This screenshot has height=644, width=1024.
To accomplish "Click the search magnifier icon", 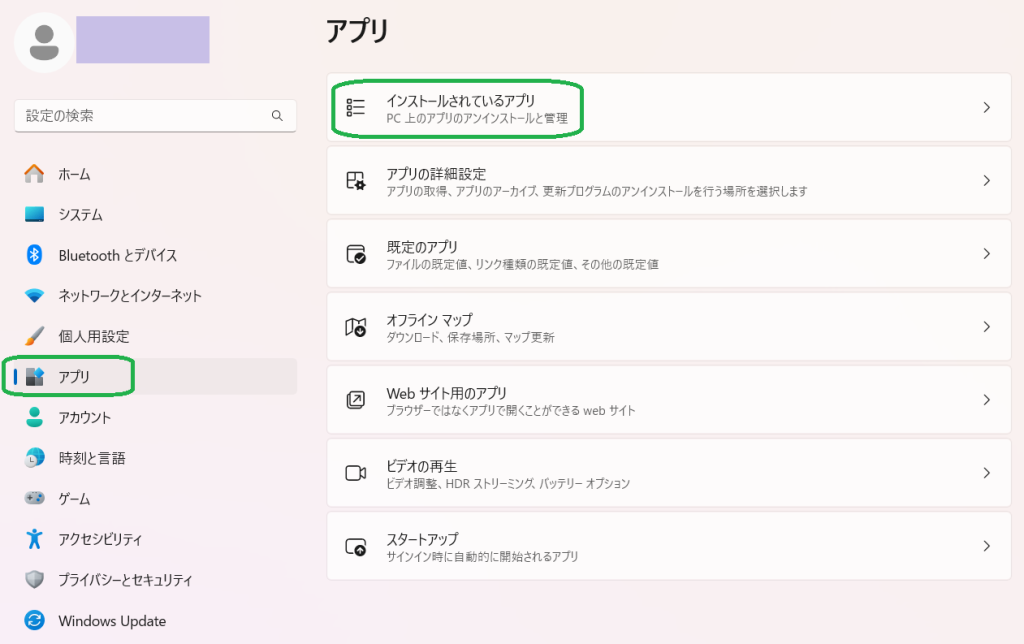I will pyautogui.click(x=277, y=116).
